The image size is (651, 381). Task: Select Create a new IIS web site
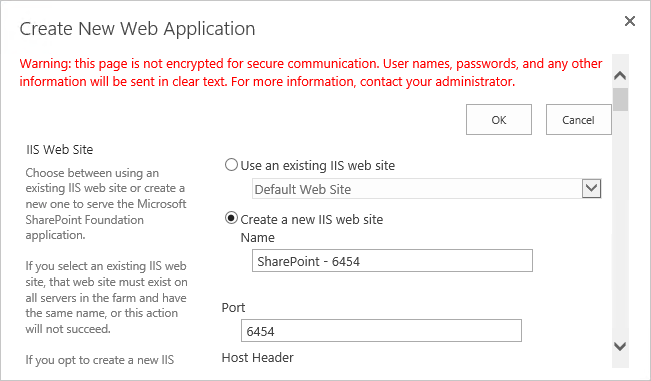231,218
